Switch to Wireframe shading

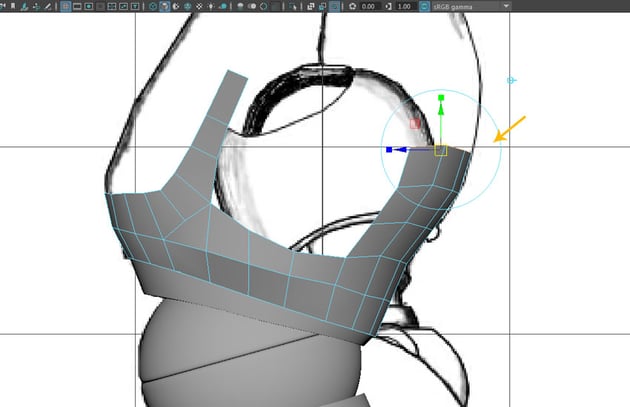click(x=153, y=6)
